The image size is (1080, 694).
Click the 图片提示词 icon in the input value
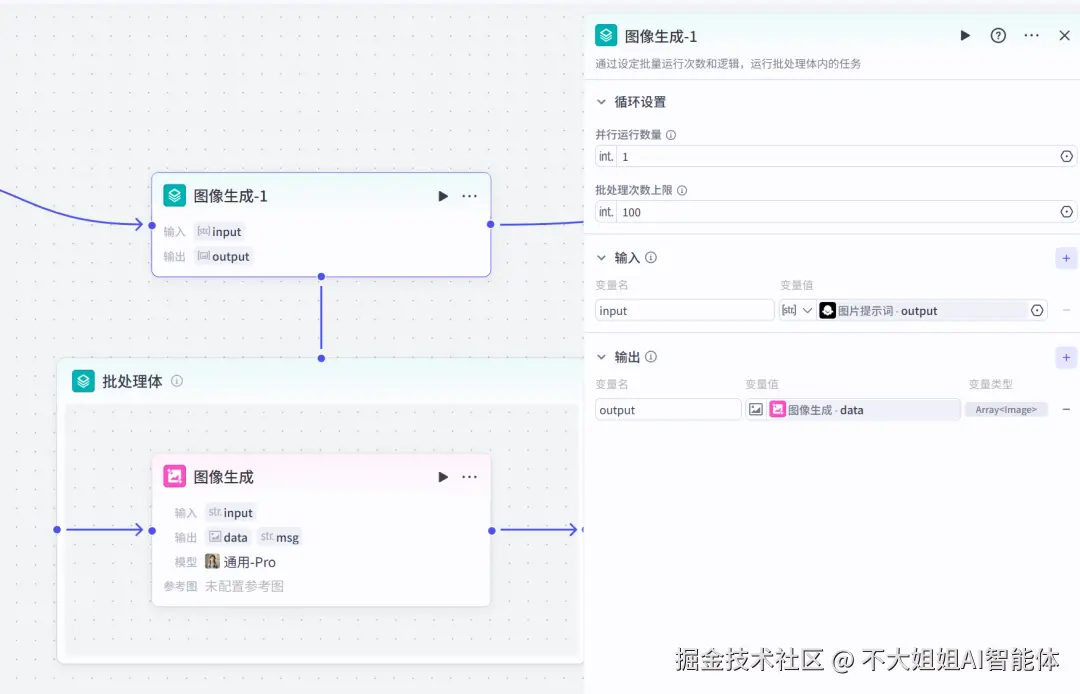click(x=827, y=310)
